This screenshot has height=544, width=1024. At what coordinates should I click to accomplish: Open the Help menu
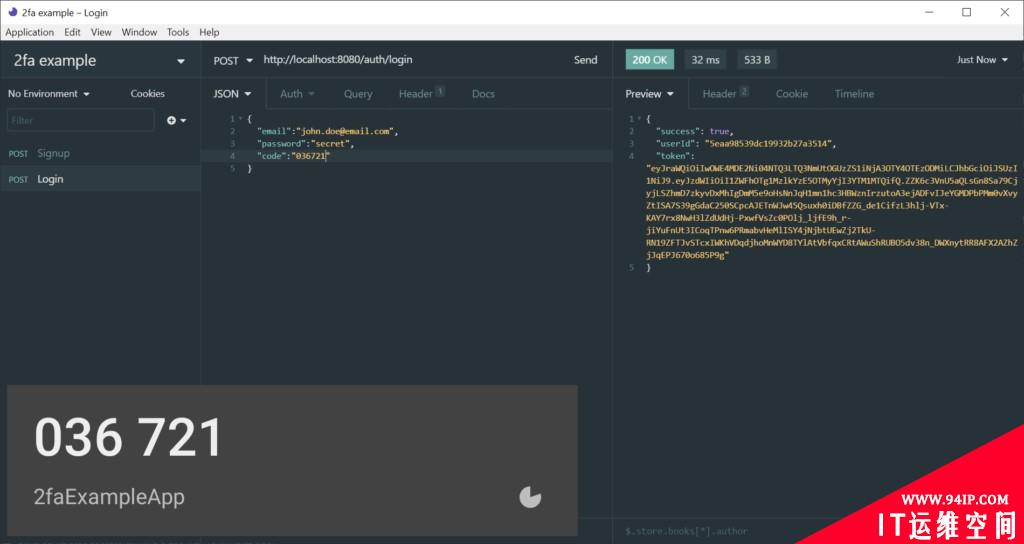click(209, 32)
